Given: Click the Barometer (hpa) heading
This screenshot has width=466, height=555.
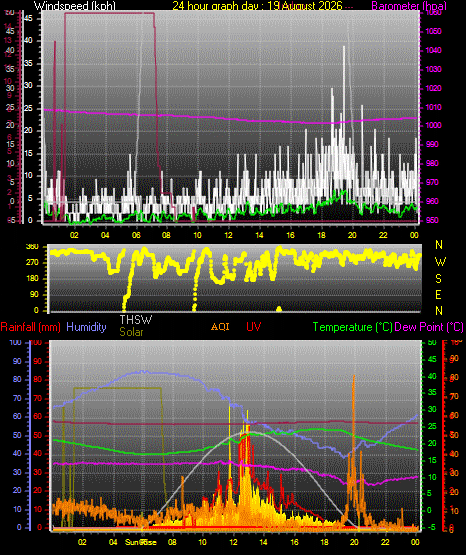Looking at the screenshot, I should click(409, 6).
